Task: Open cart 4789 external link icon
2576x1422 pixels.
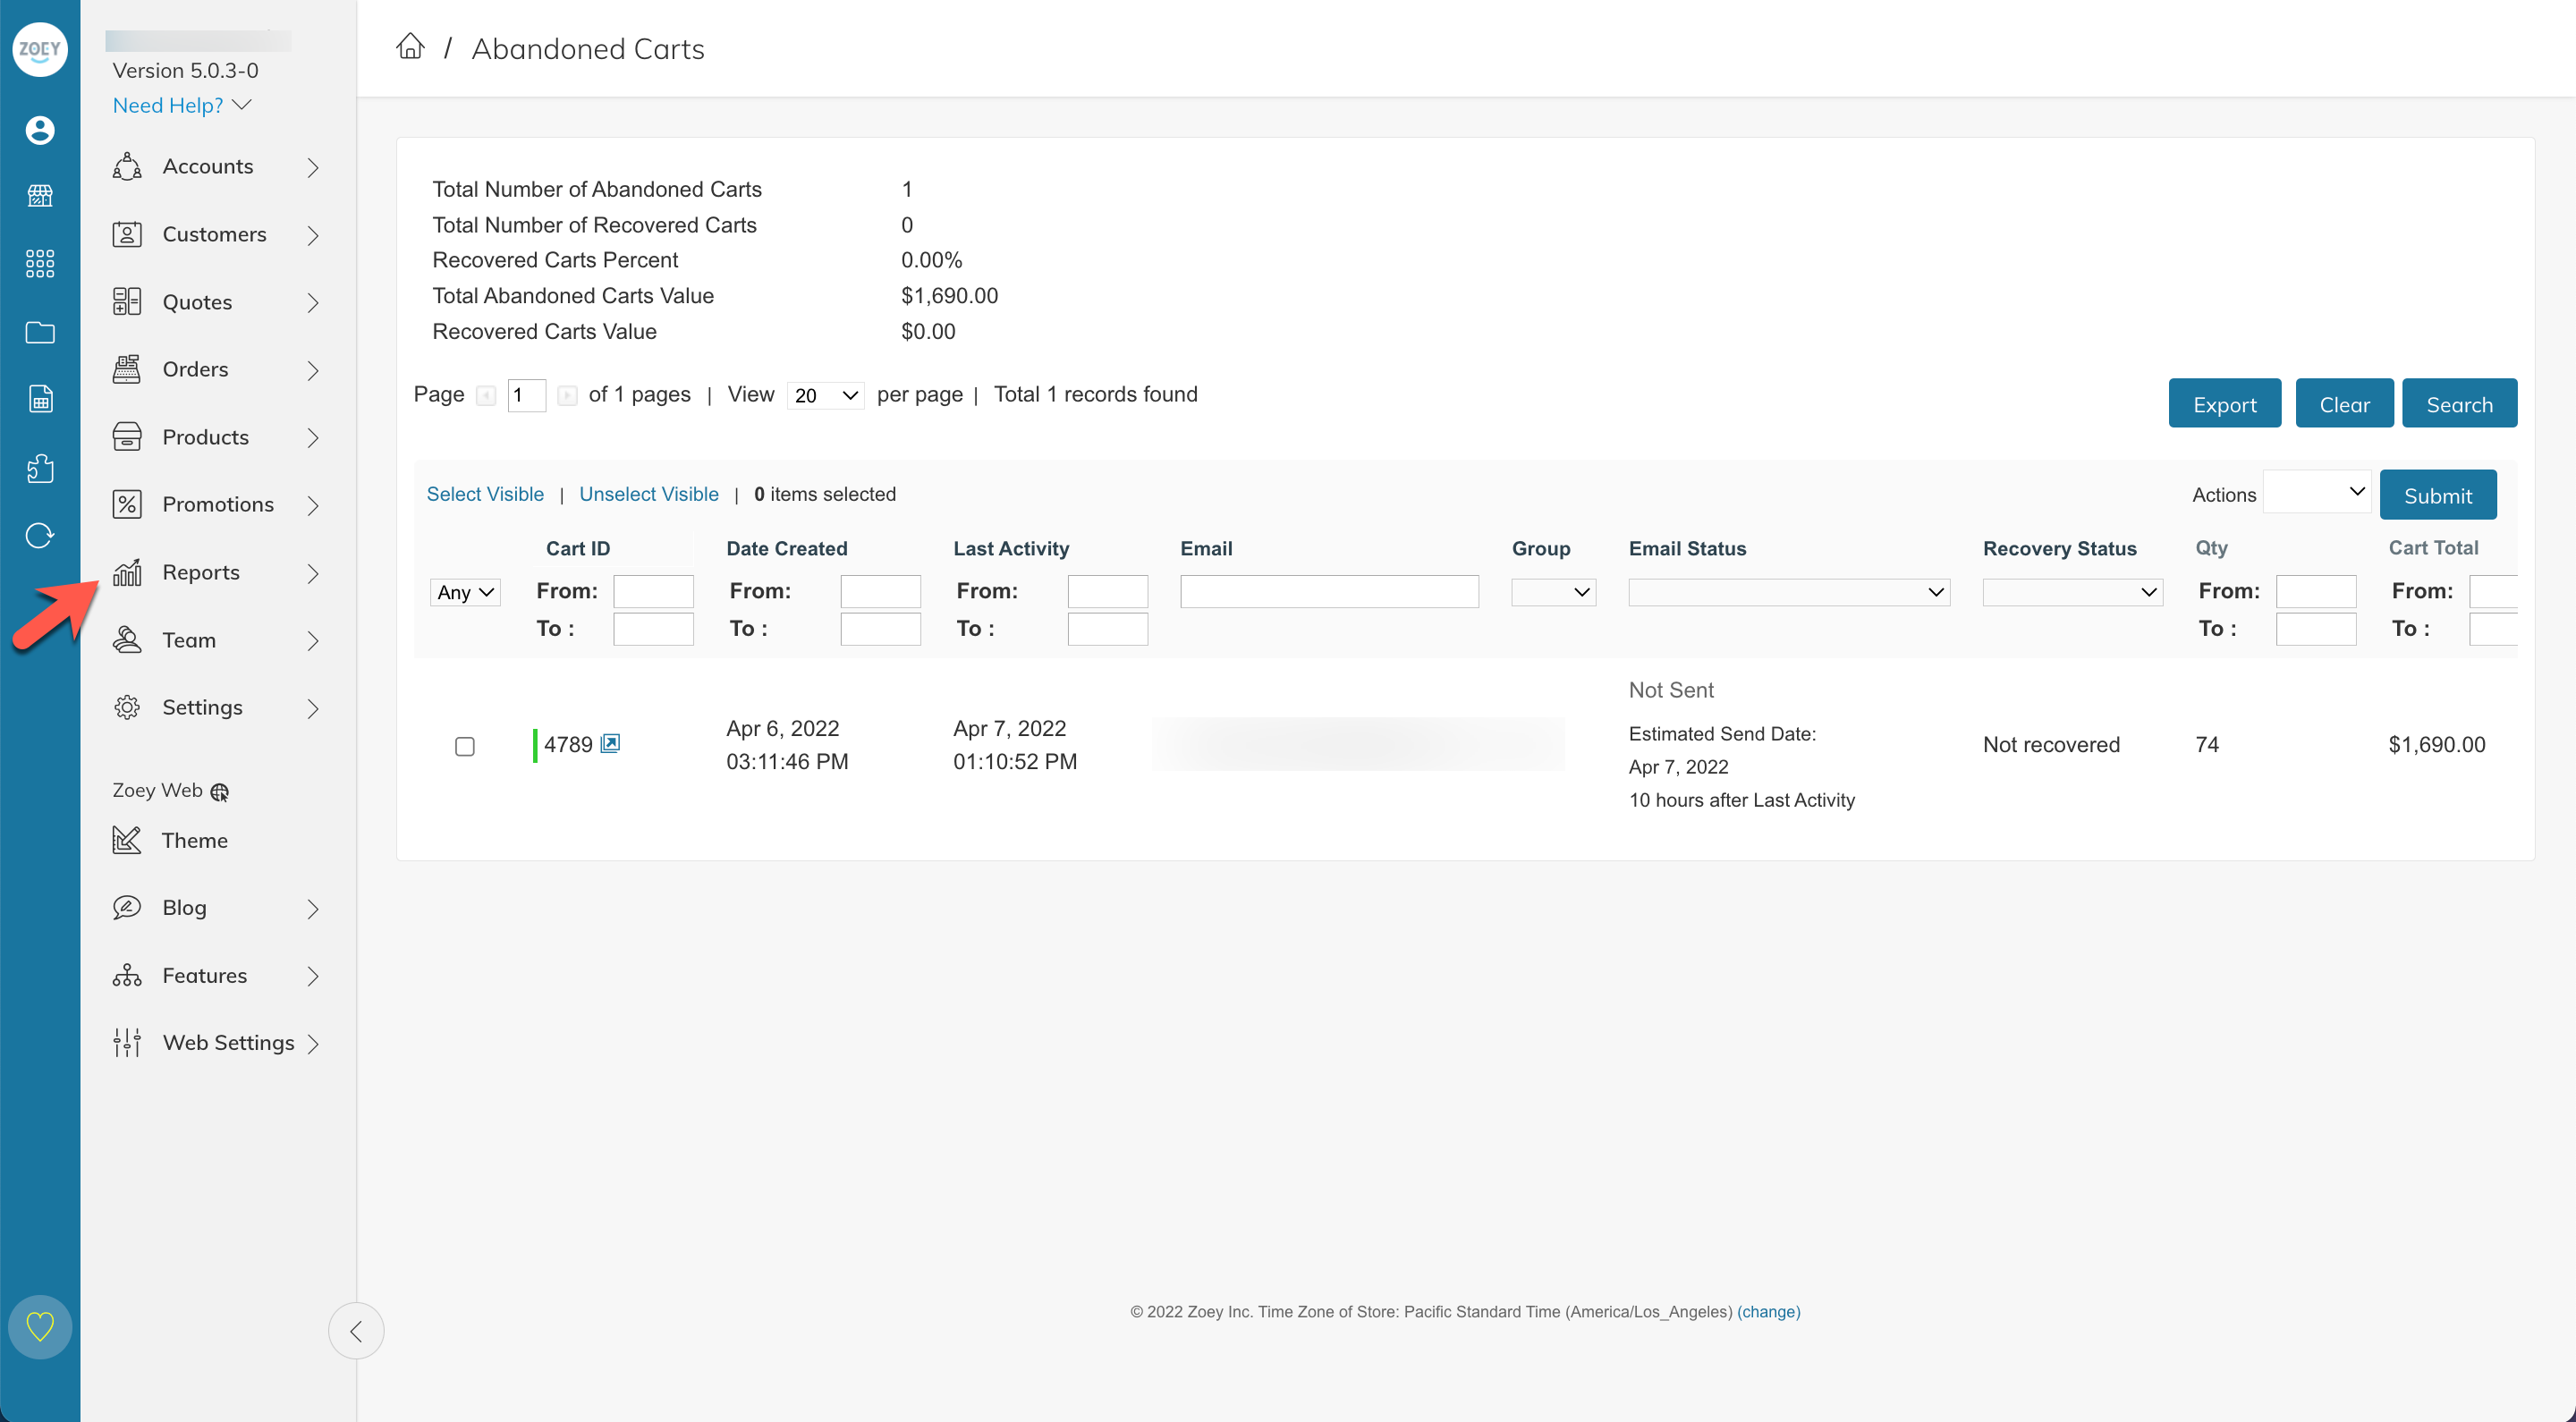Action: tap(610, 743)
